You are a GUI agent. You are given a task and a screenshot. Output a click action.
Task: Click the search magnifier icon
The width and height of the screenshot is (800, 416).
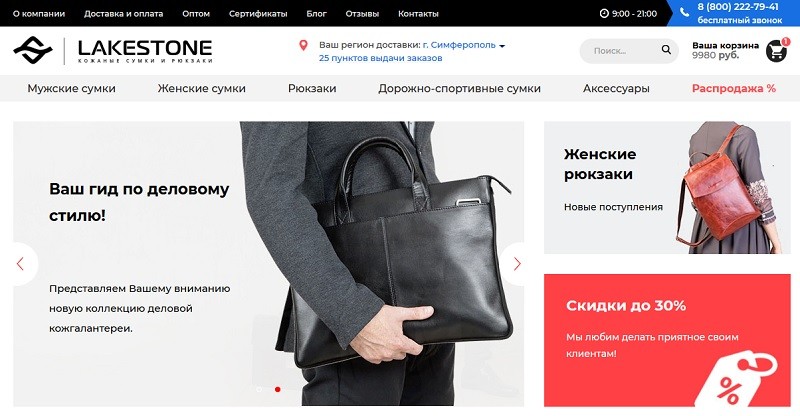point(666,50)
